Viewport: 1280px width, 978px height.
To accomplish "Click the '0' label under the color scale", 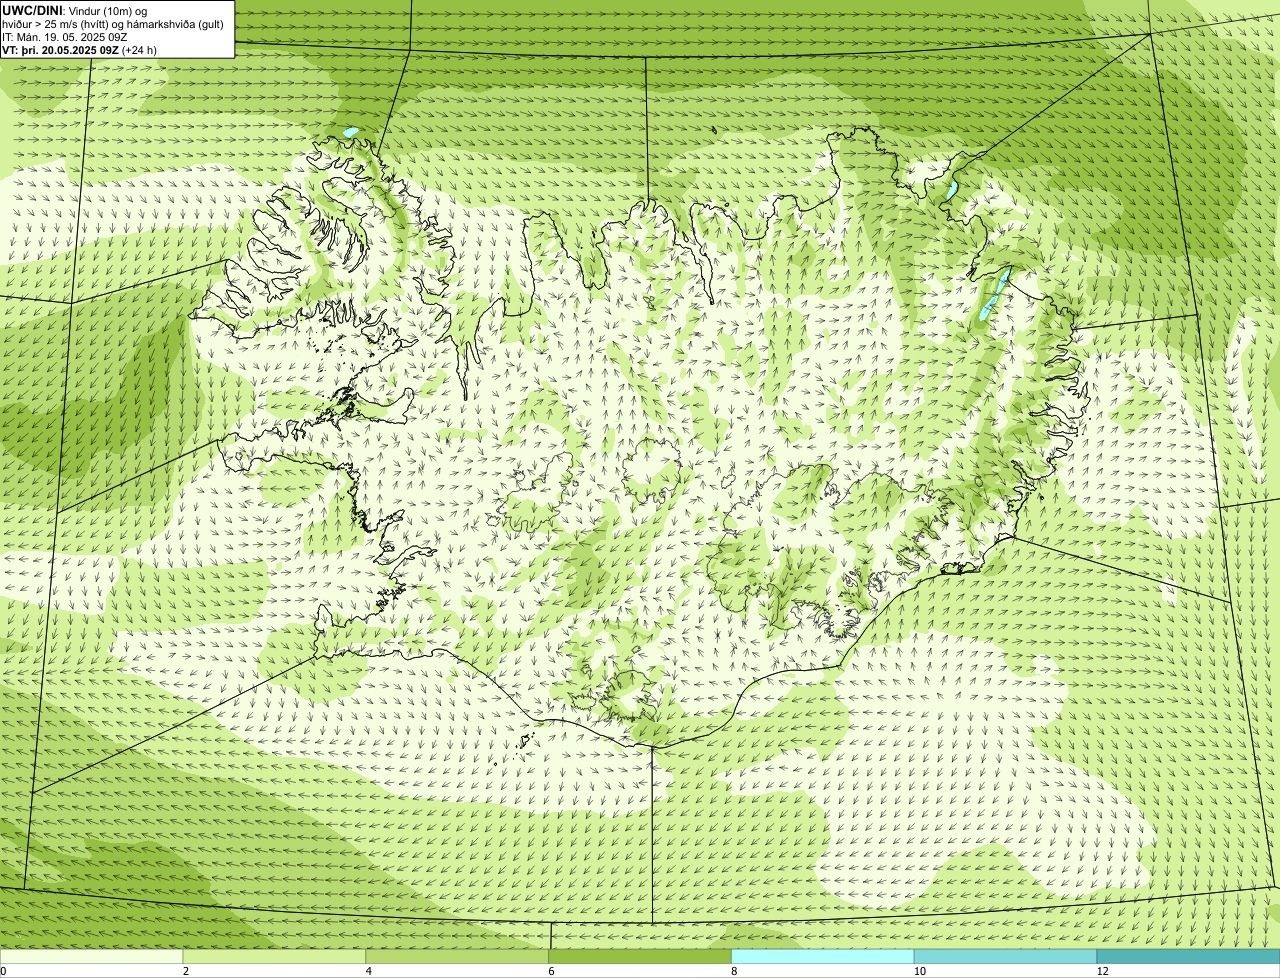I will tap(3, 971).
